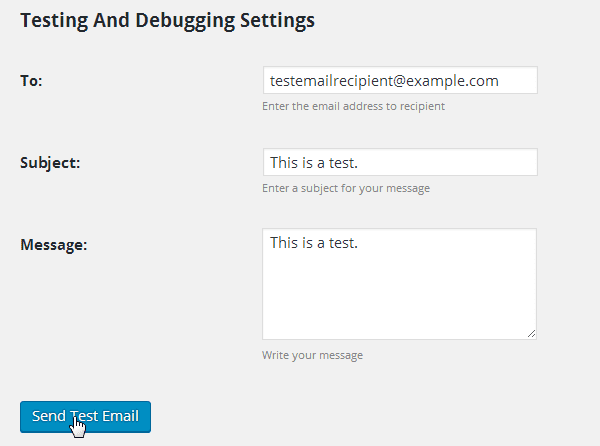Screen dimensions: 600x446
Task: Click the word 'This' in the Subject field
Action: pos(284,163)
